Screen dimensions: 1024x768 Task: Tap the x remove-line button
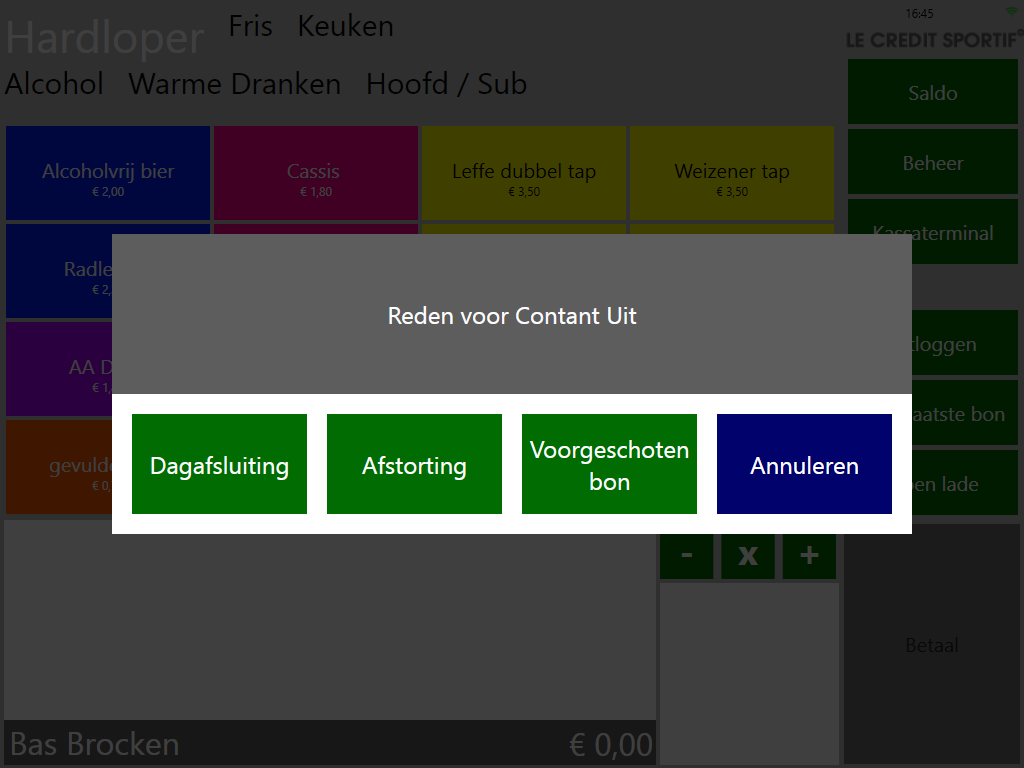(748, 556)
